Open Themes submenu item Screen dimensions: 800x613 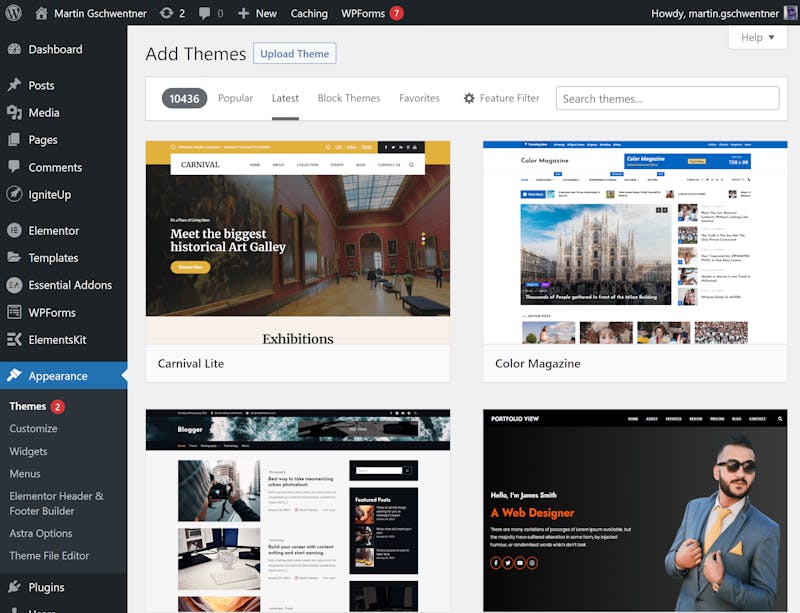coord(28,406)
